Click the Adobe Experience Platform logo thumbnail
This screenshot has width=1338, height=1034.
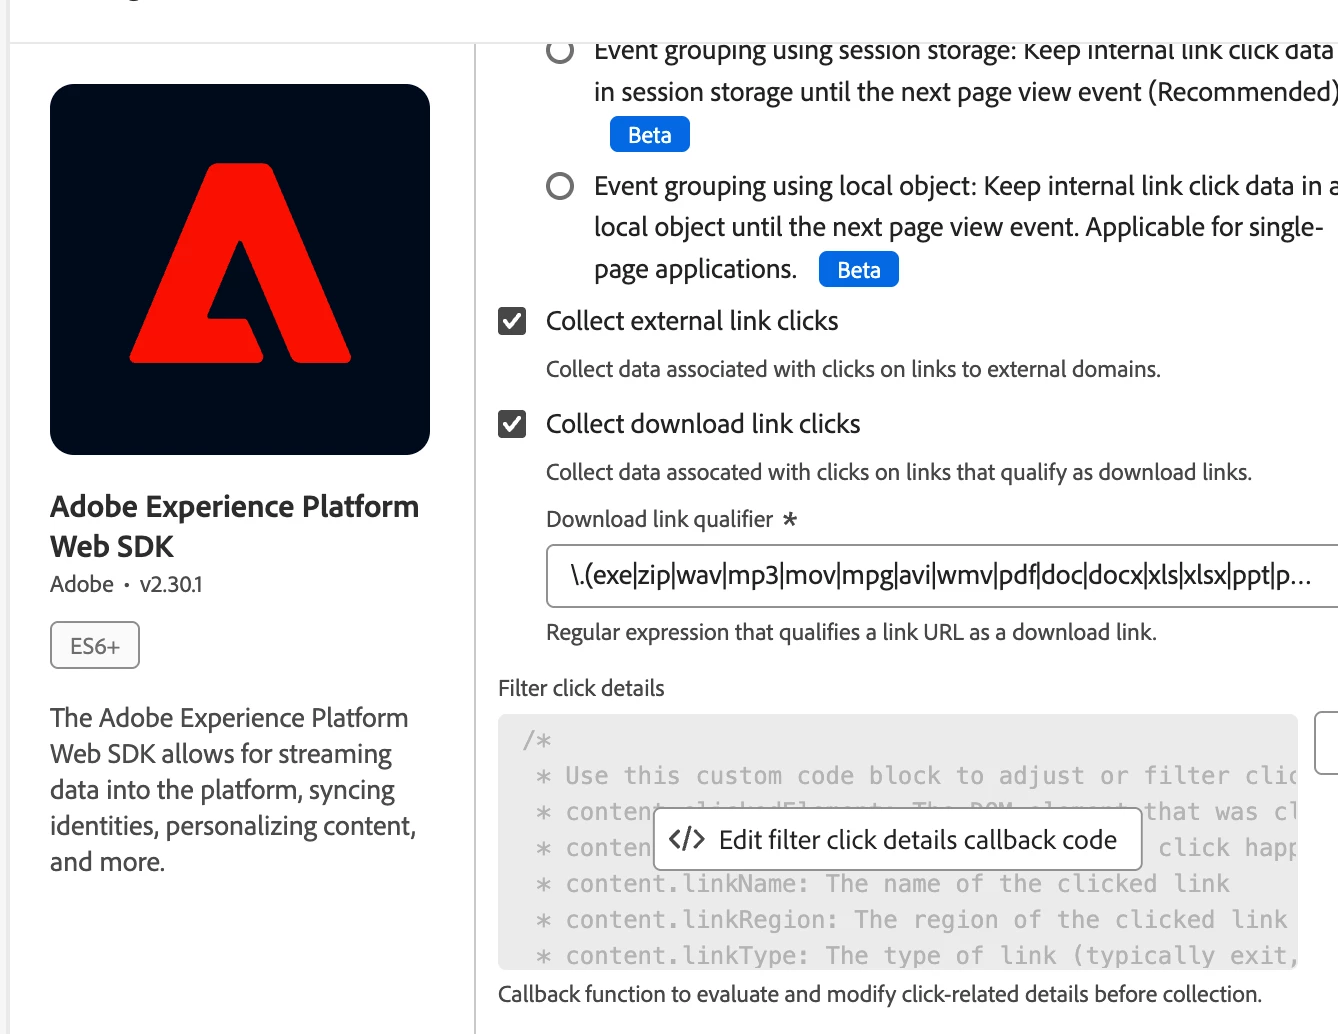(240, 269)
